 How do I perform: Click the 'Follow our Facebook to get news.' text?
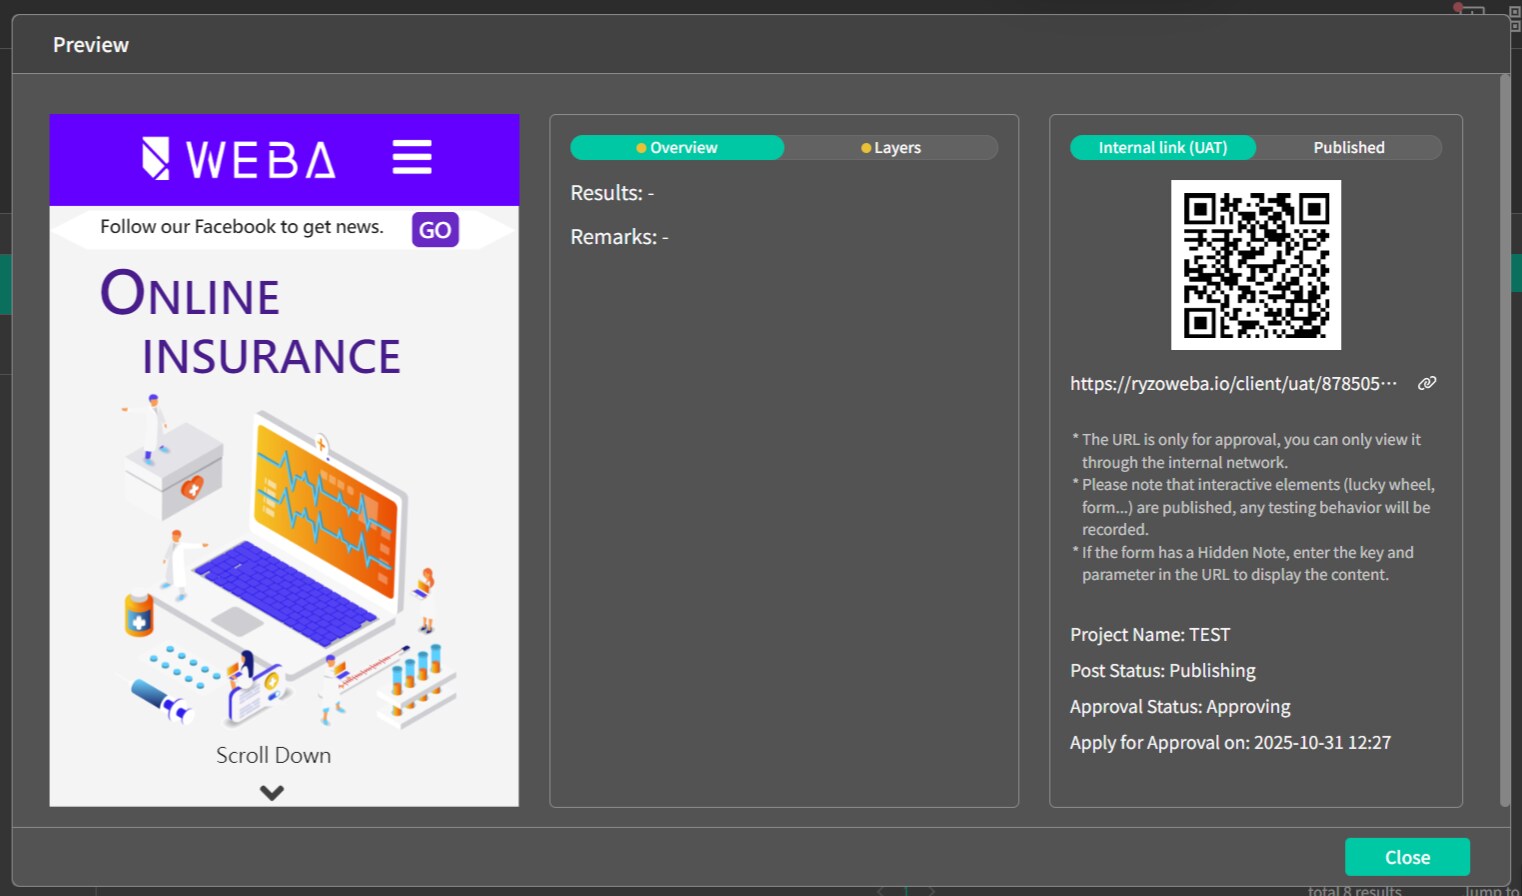click(242, 227)
